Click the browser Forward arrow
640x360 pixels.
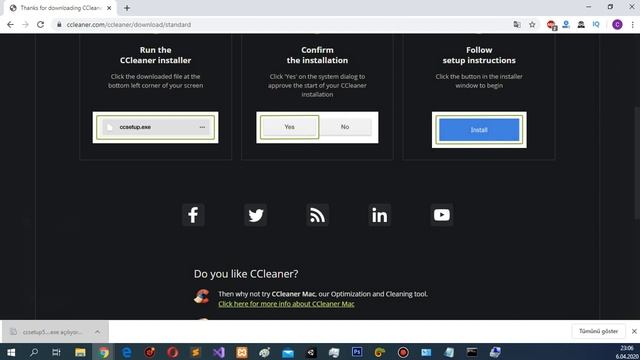click(x=25, y=24)
